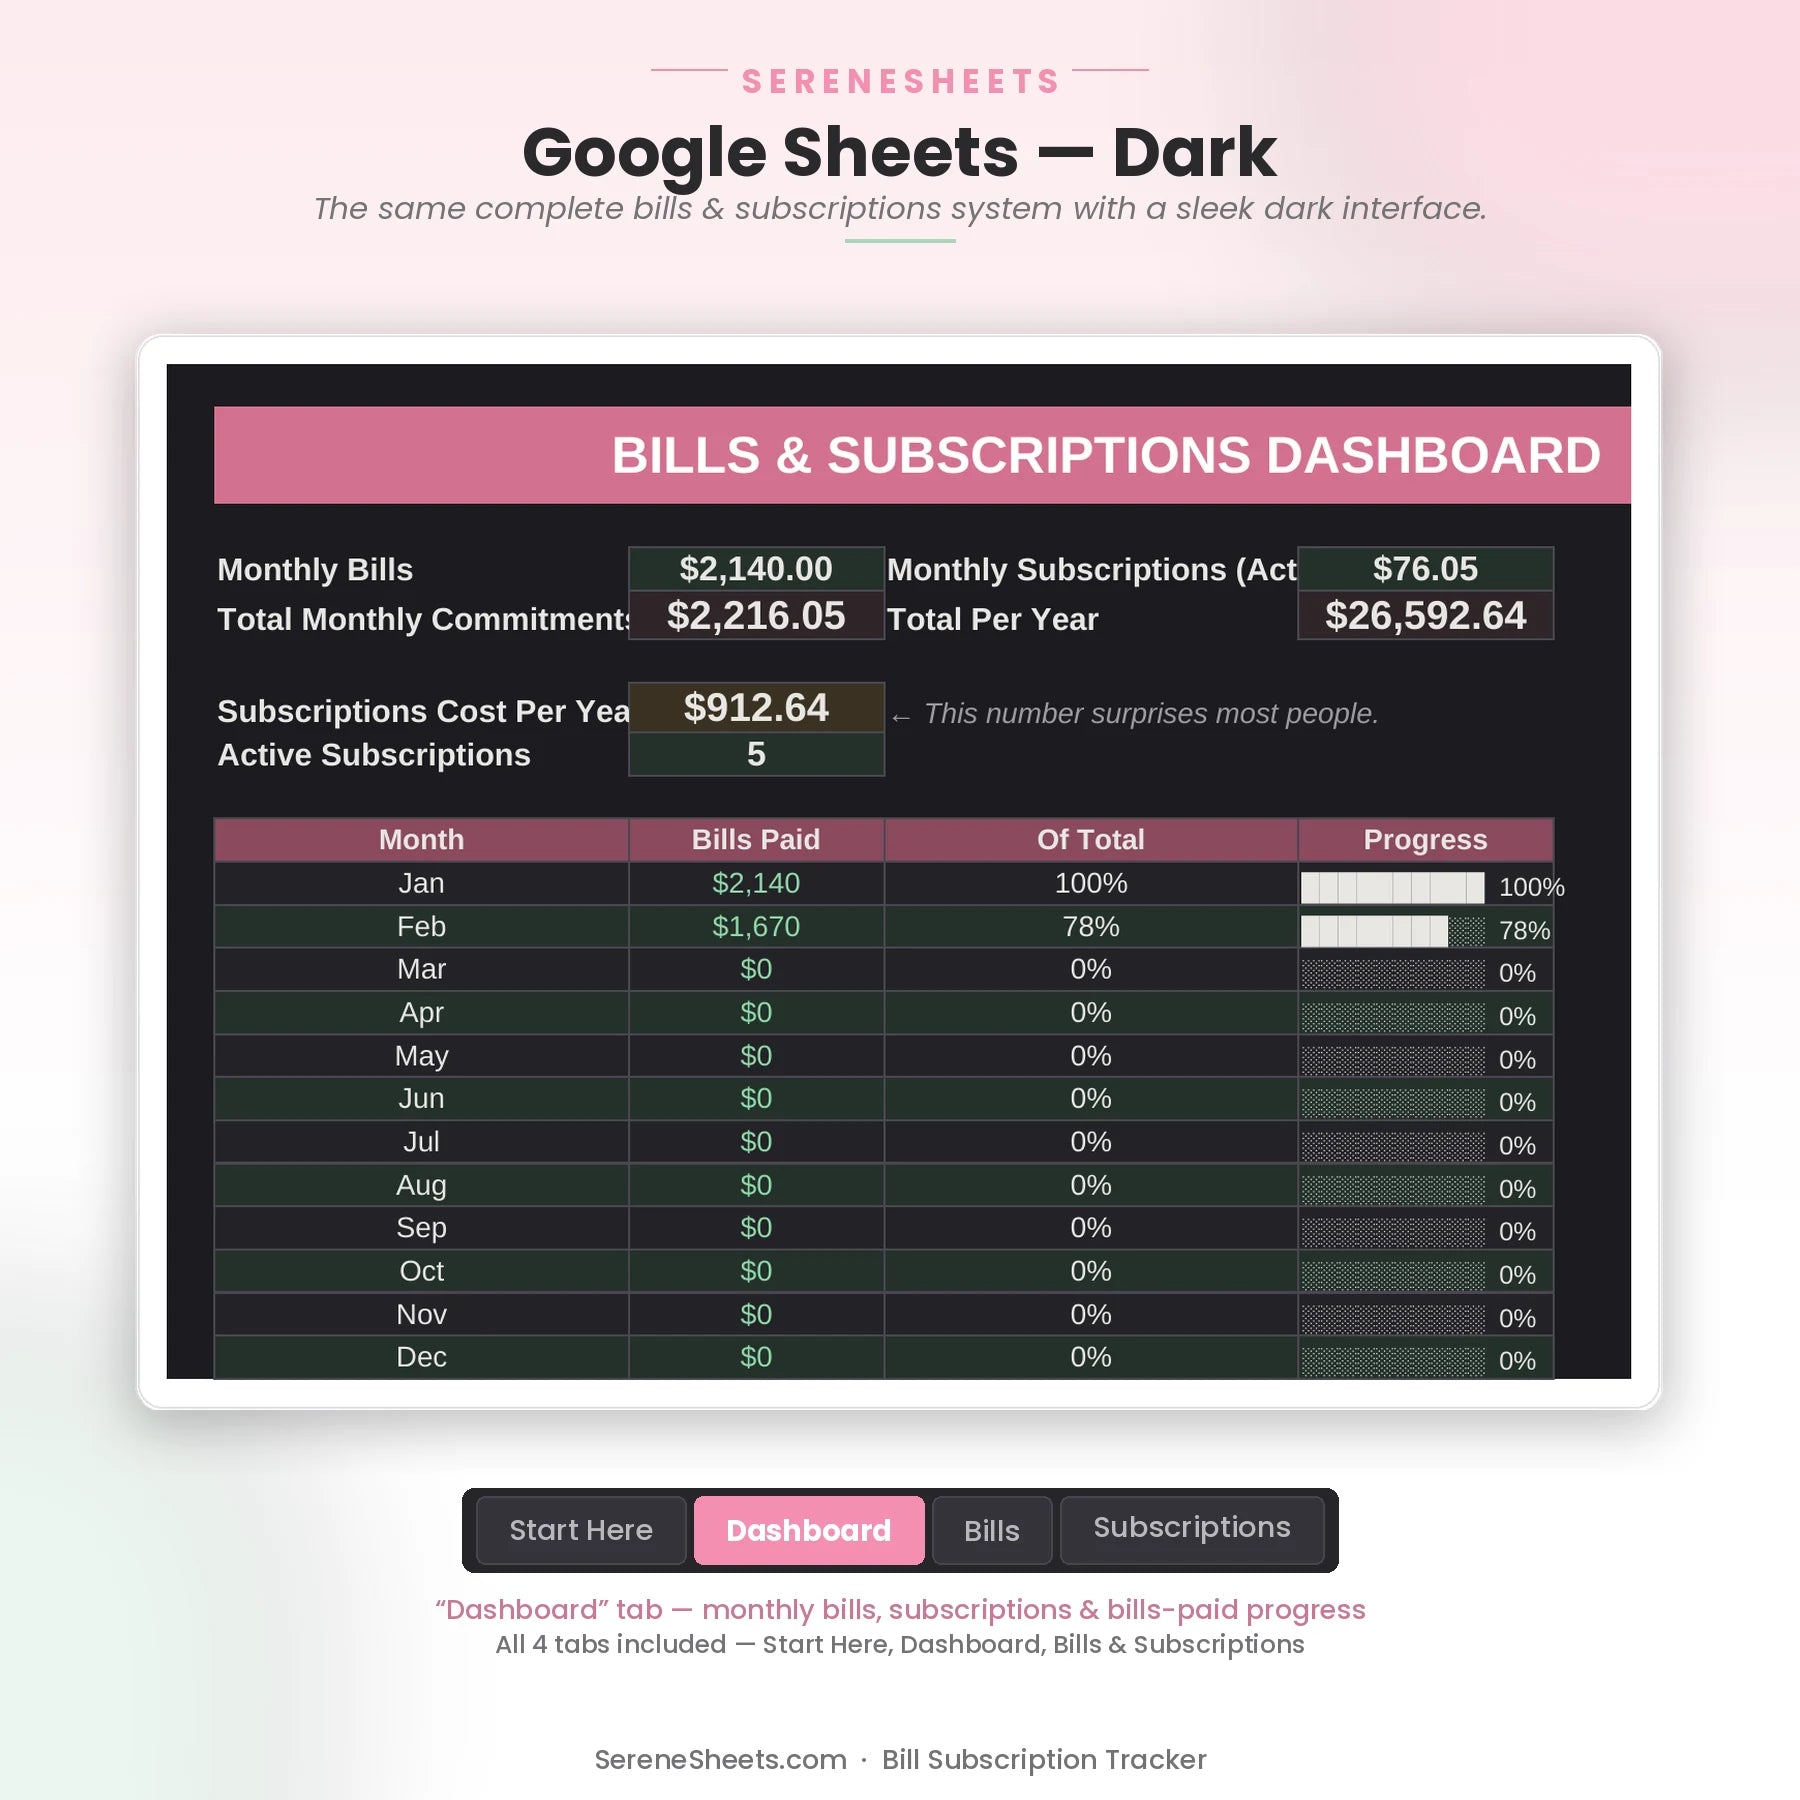Click the Dashboard title banner
This screenshot has height=1800, width=1800.
pos(922,455)
